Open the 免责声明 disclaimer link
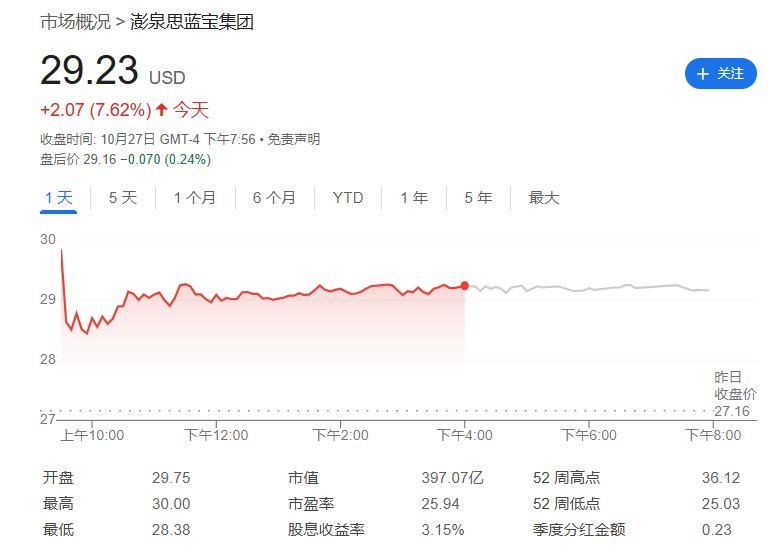This screenshot has height=556, width=768. 293,139
